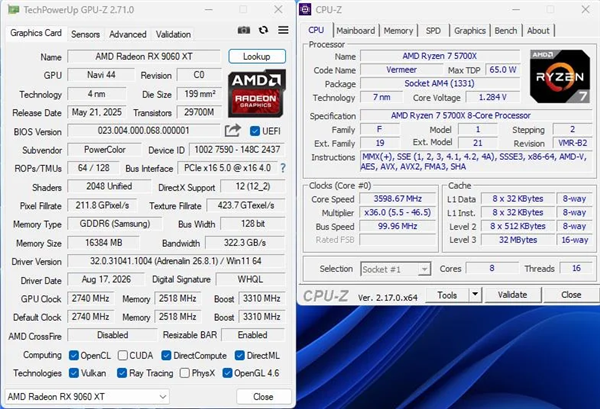
Task: Open the Bench tab in CPU-Z
Action: point(505,31)
